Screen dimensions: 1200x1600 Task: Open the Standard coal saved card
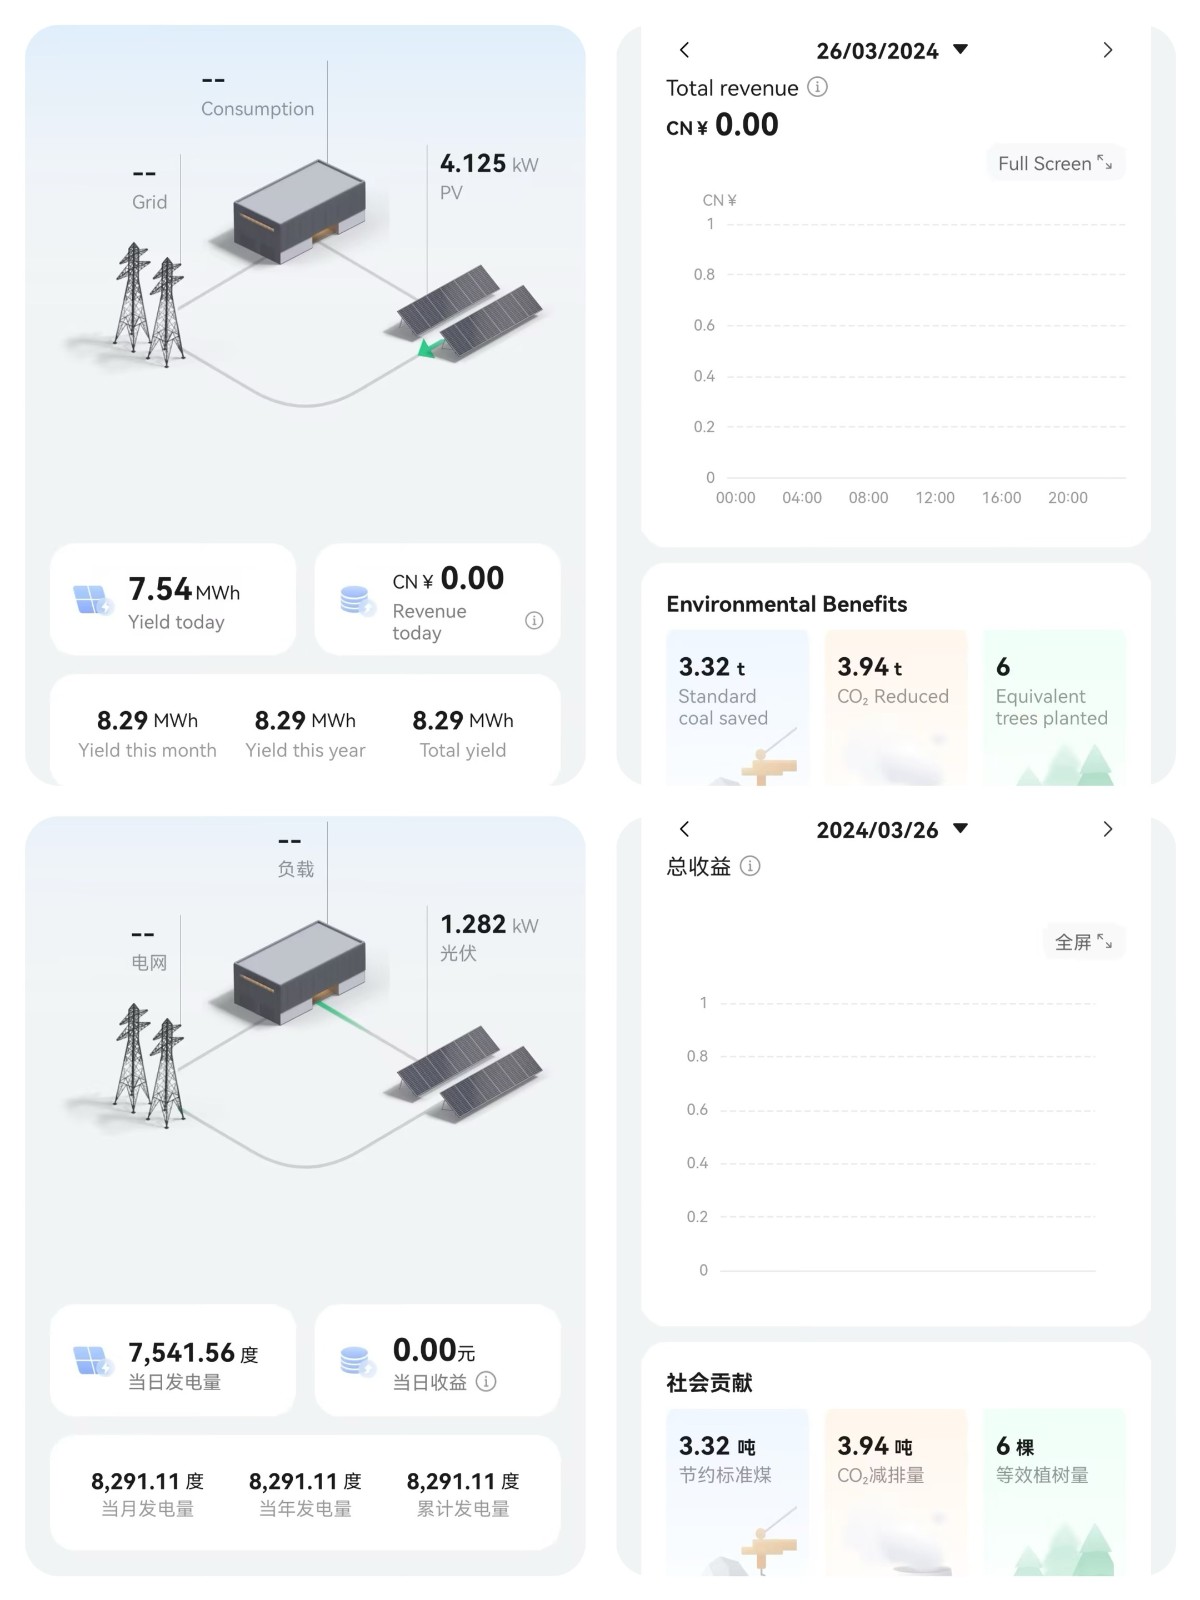pyautogui.click(x=737, y=707)
